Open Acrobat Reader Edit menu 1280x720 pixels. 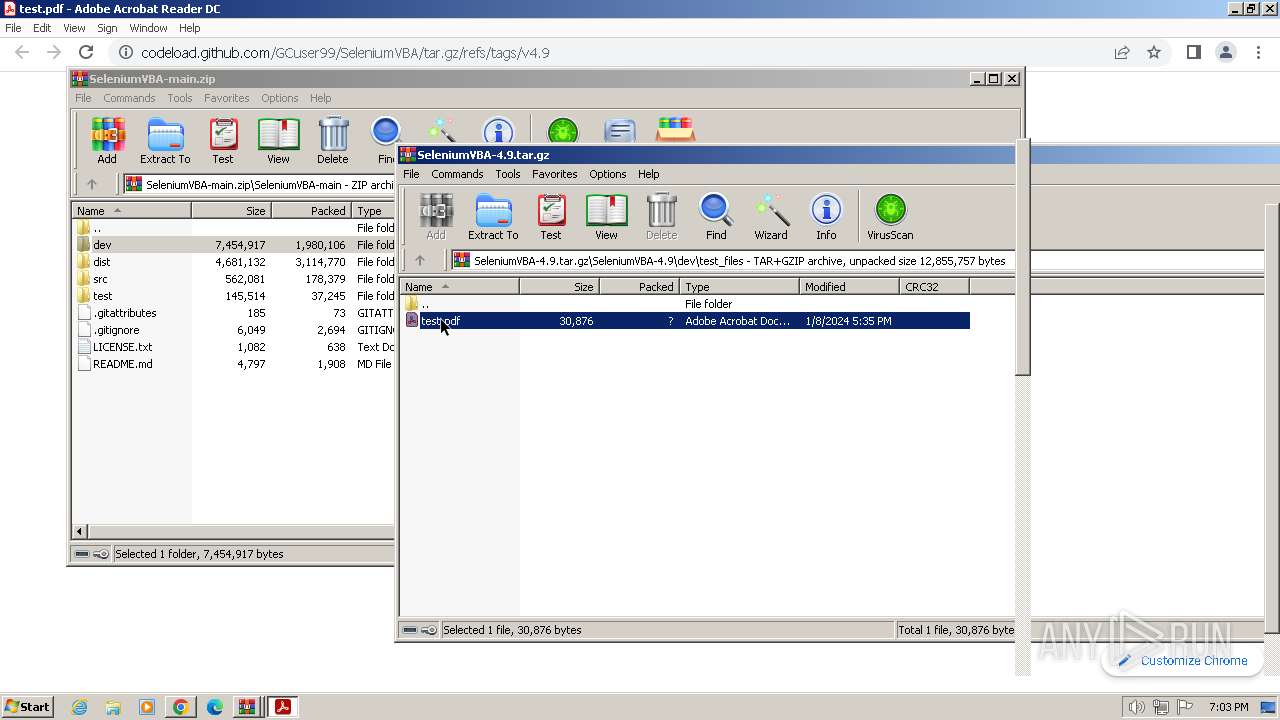42,28
